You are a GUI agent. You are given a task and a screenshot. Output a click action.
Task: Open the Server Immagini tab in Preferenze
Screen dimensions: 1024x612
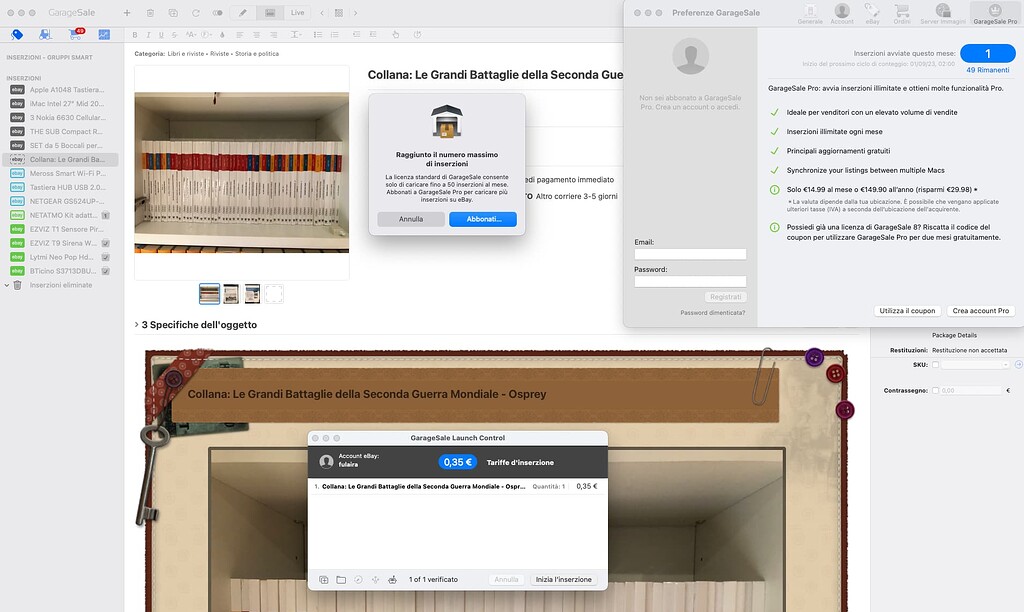(943, 14)
